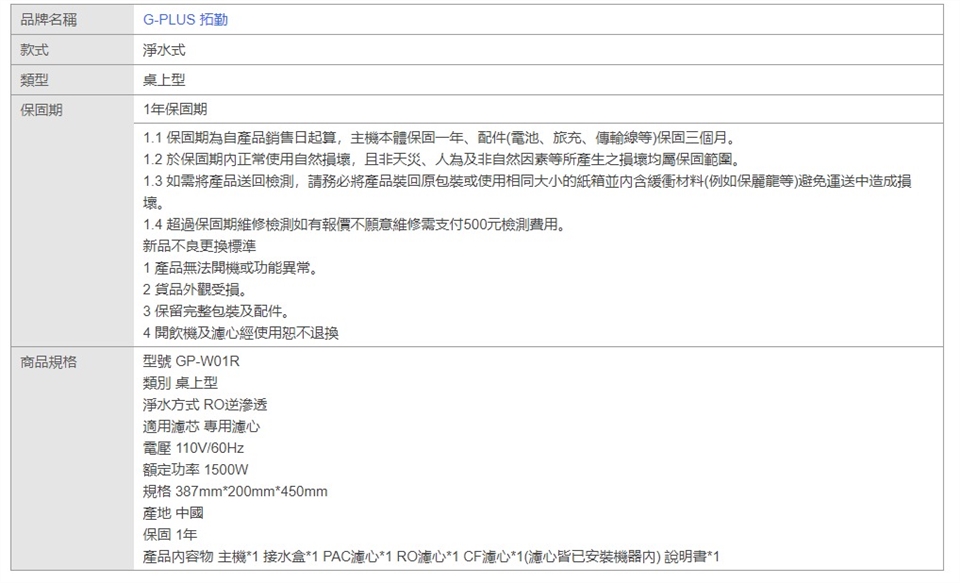Click the 品牌名稱 row label
This screenshot has height=583, width=960.
(x=49, y=20)
